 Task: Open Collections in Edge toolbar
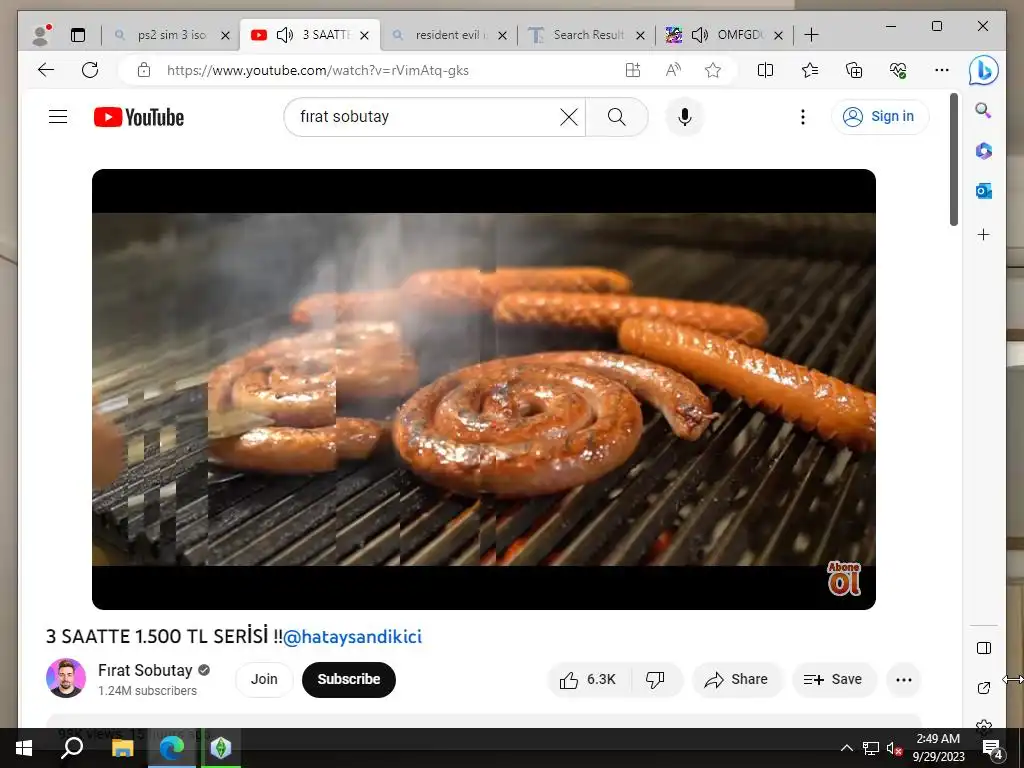point(854,70)
